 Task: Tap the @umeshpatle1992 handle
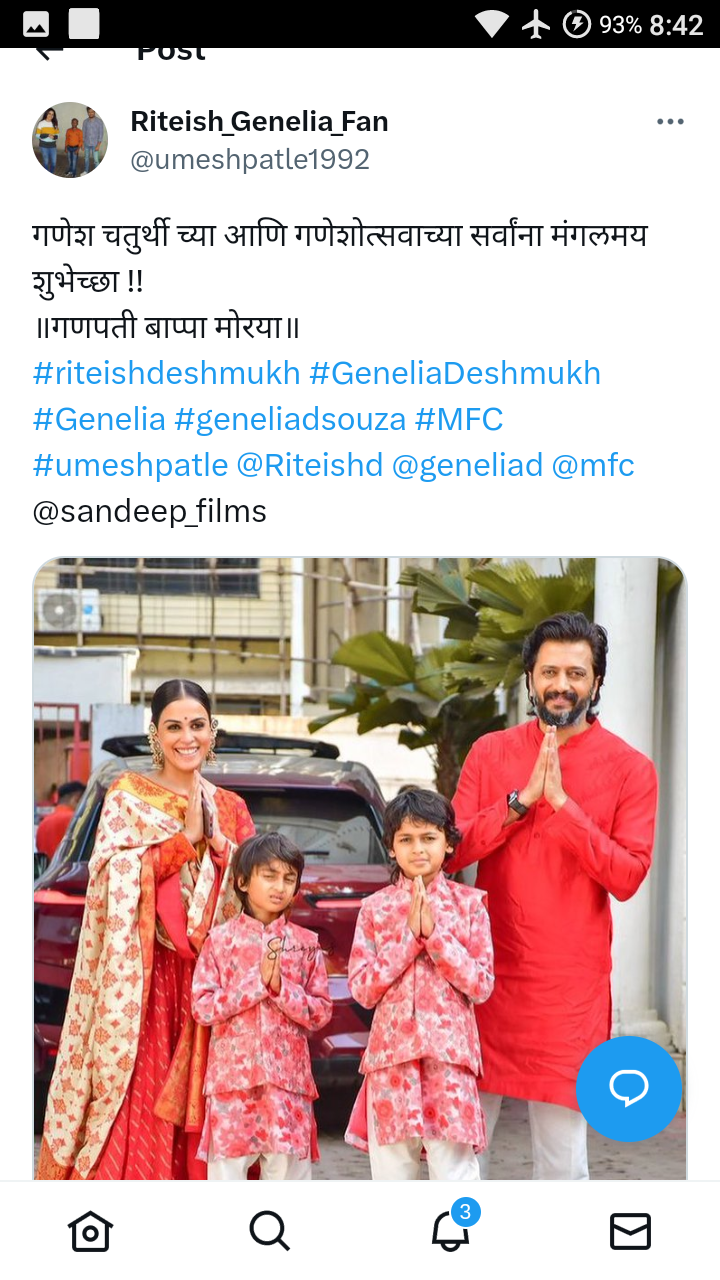coord(250,159)
